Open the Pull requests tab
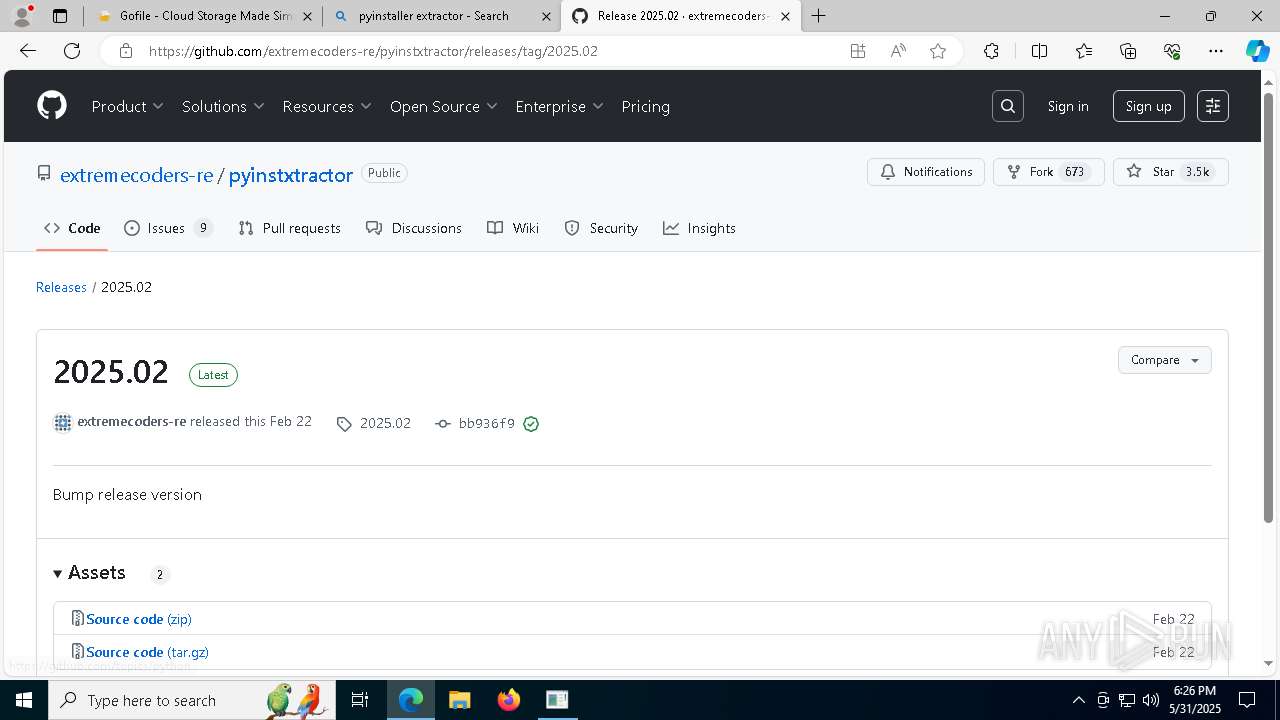This screenshot has height=720, width=1280. click(289, 228)
